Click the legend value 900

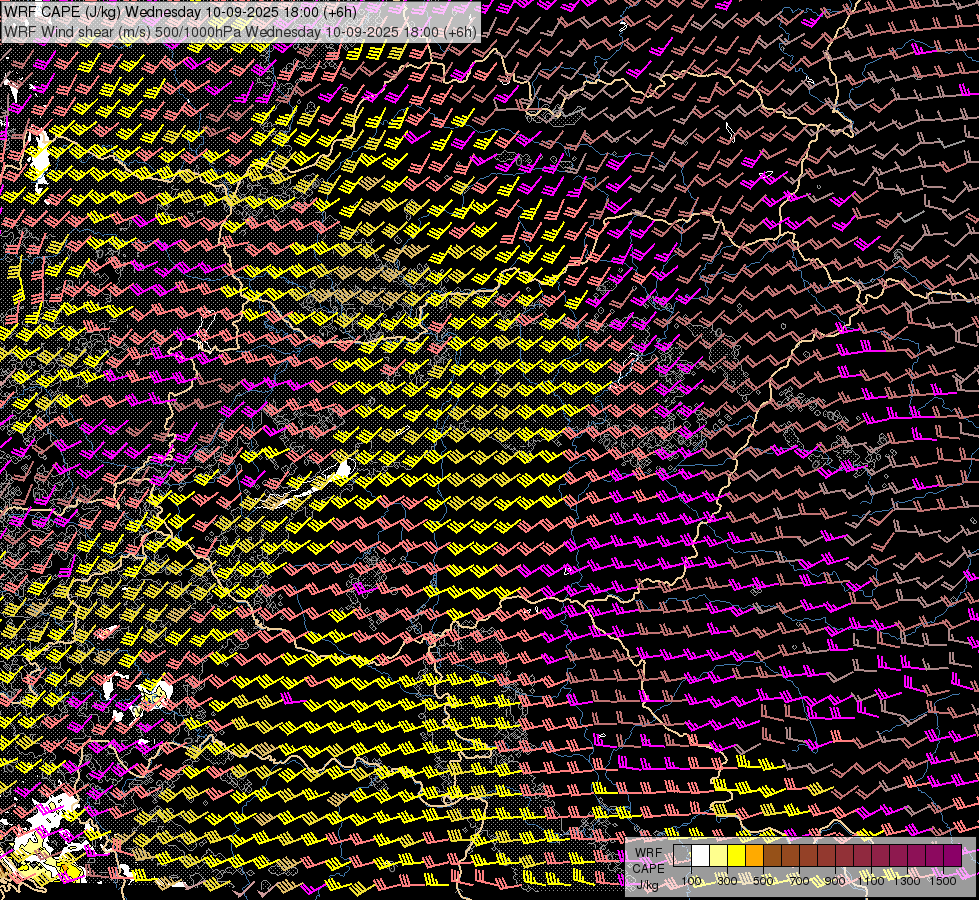(835, 881)
